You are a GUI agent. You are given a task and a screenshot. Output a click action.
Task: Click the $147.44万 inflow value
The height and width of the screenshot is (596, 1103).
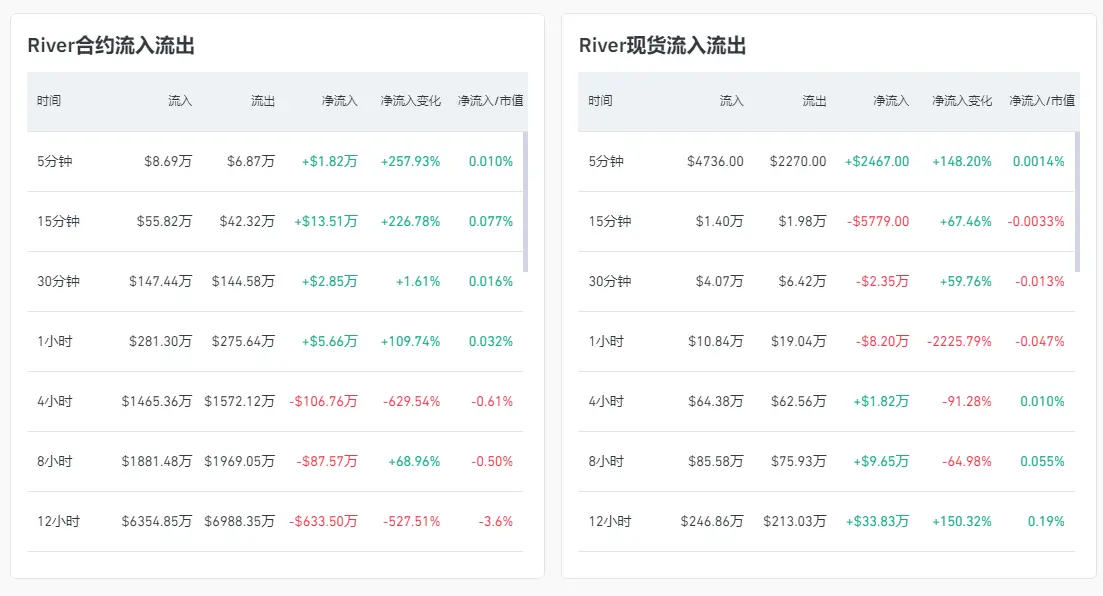click(160, 281)
